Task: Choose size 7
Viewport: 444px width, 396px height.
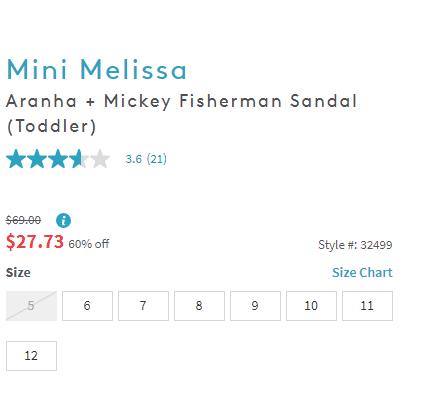Action: (143, 306)
